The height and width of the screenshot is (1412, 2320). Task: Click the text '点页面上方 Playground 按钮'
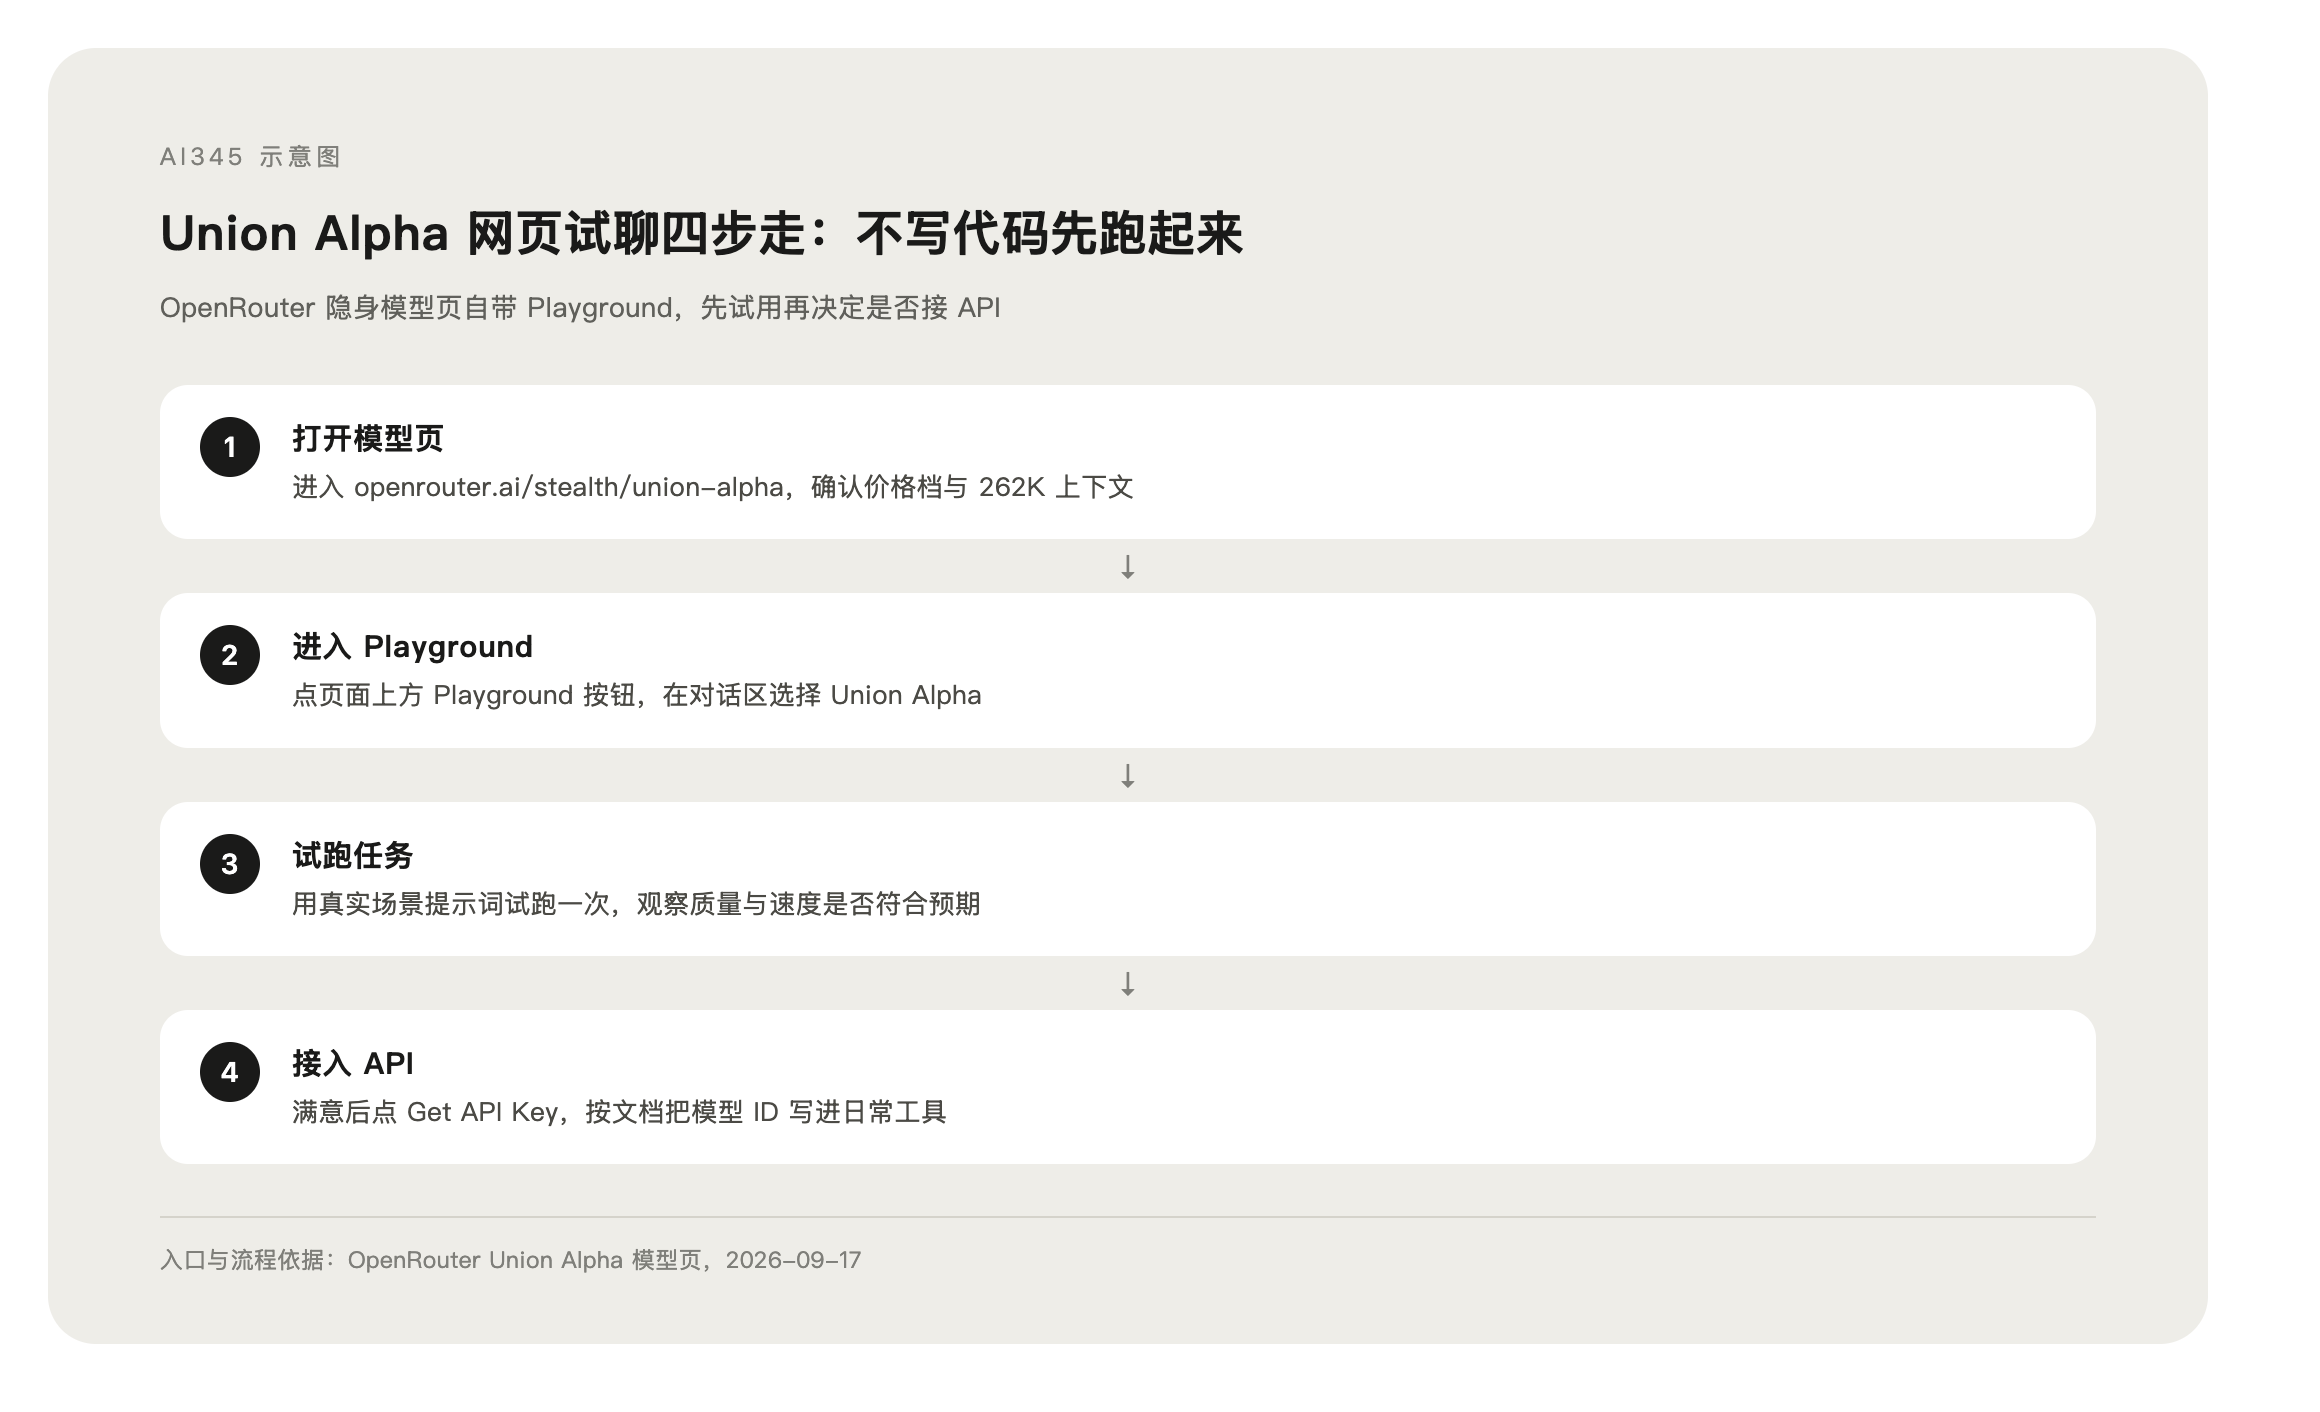click(x=464, y=695)
